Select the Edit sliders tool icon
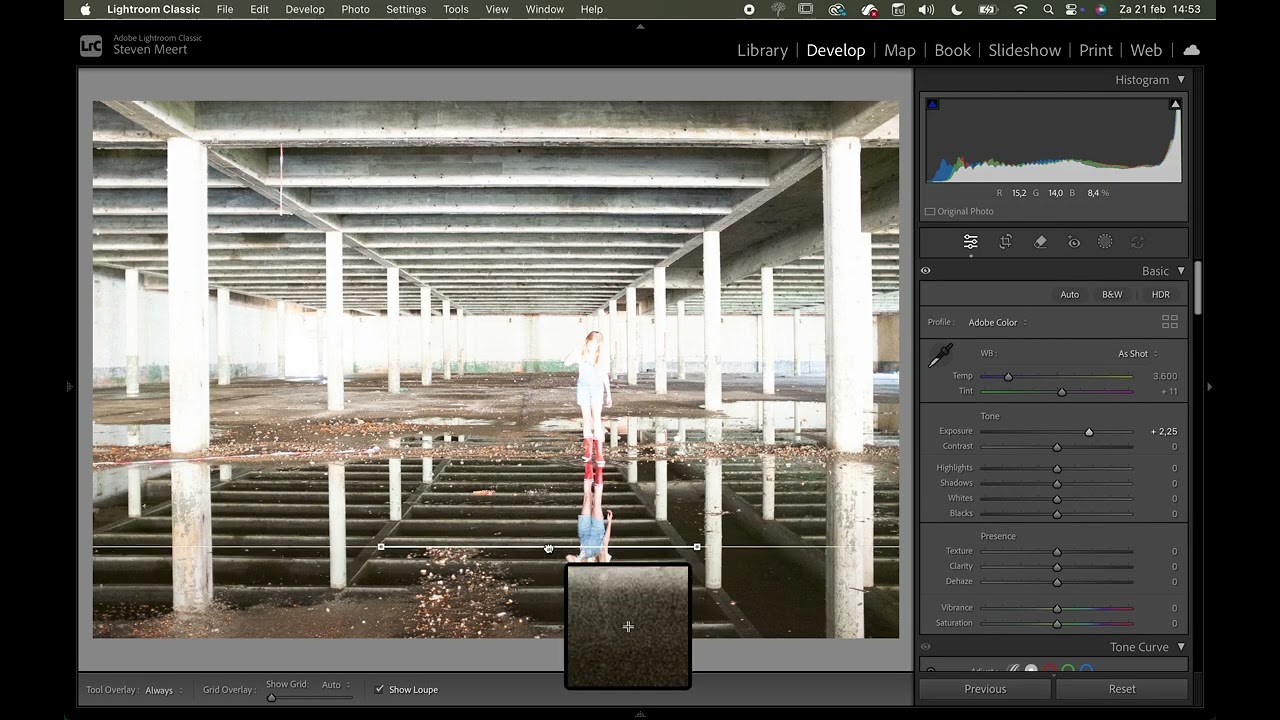The height and width of the screenshot is (720, 1280). point(970,242)
